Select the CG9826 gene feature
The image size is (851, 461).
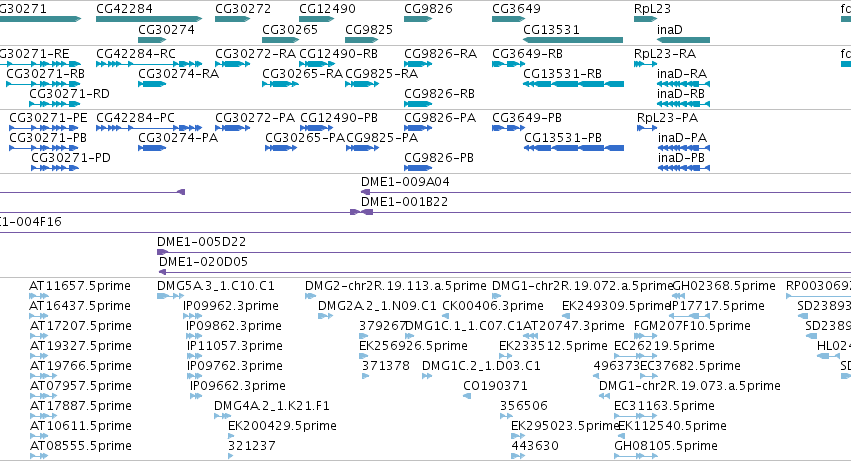click(x=418, y=19)
